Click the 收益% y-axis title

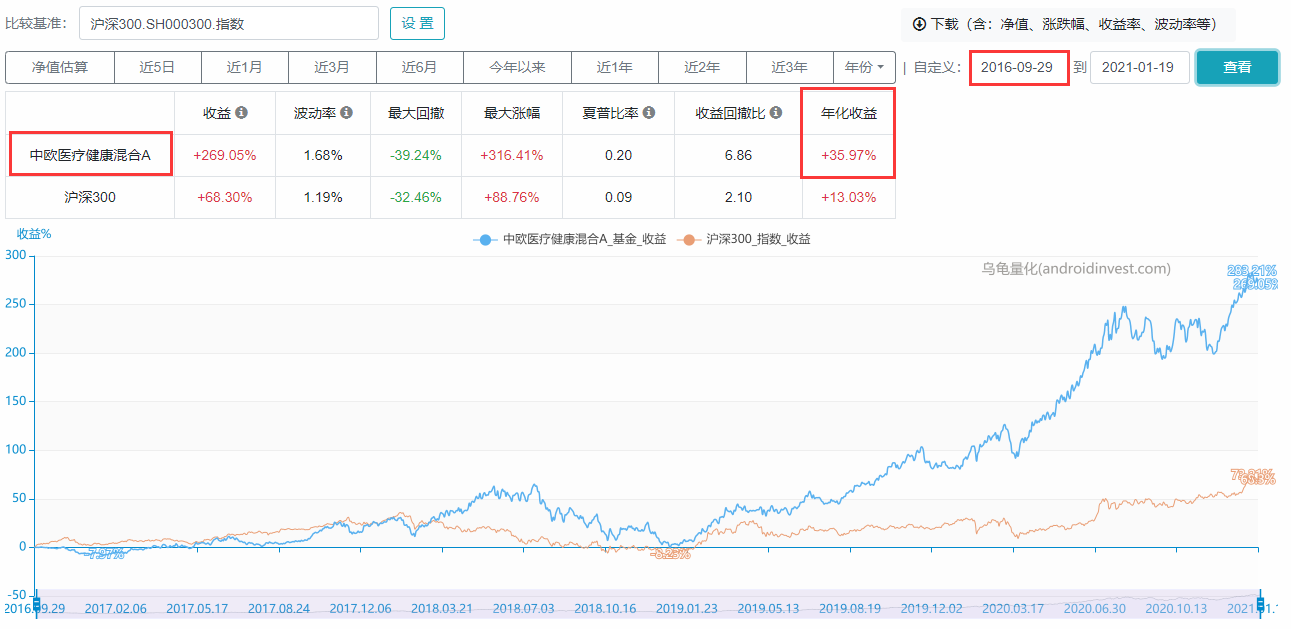33,233
